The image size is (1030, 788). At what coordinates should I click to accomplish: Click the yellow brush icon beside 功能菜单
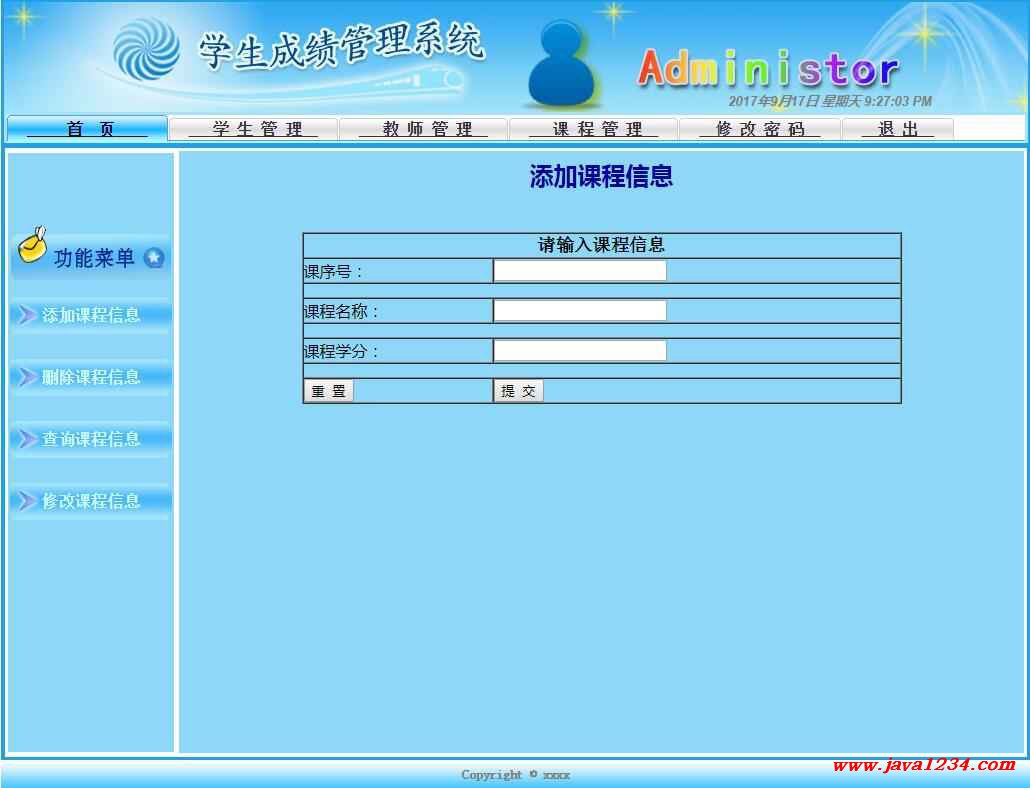[x=33, y=245]
